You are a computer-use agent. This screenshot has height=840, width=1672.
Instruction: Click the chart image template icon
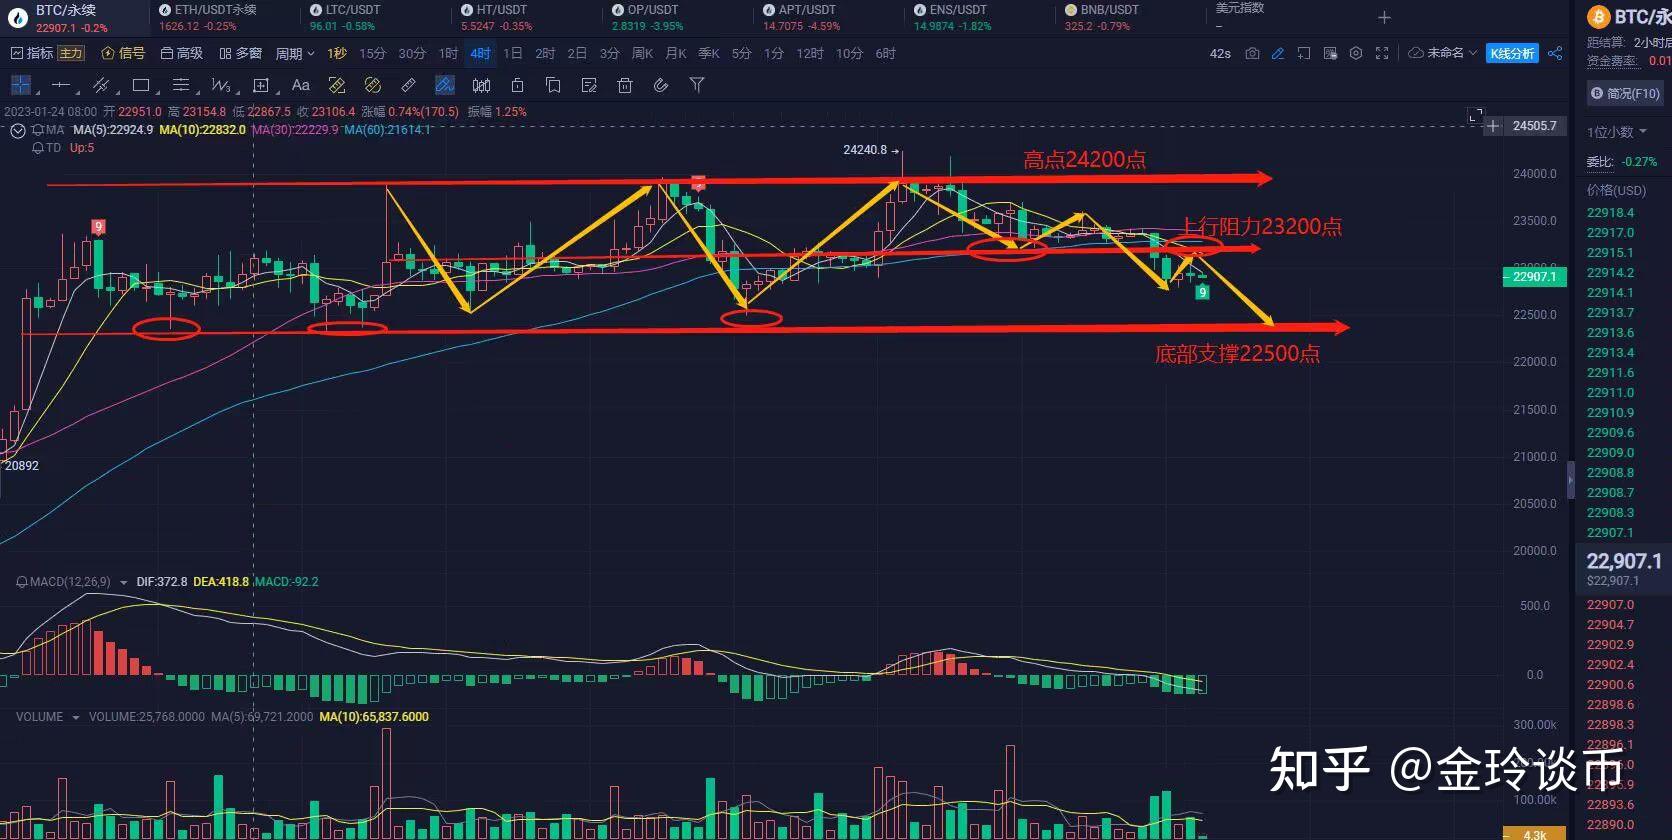pos(1330,53)
